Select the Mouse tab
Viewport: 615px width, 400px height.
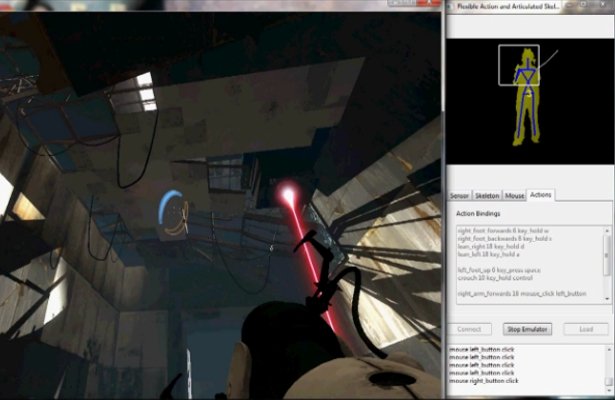(x=515, y=195)
